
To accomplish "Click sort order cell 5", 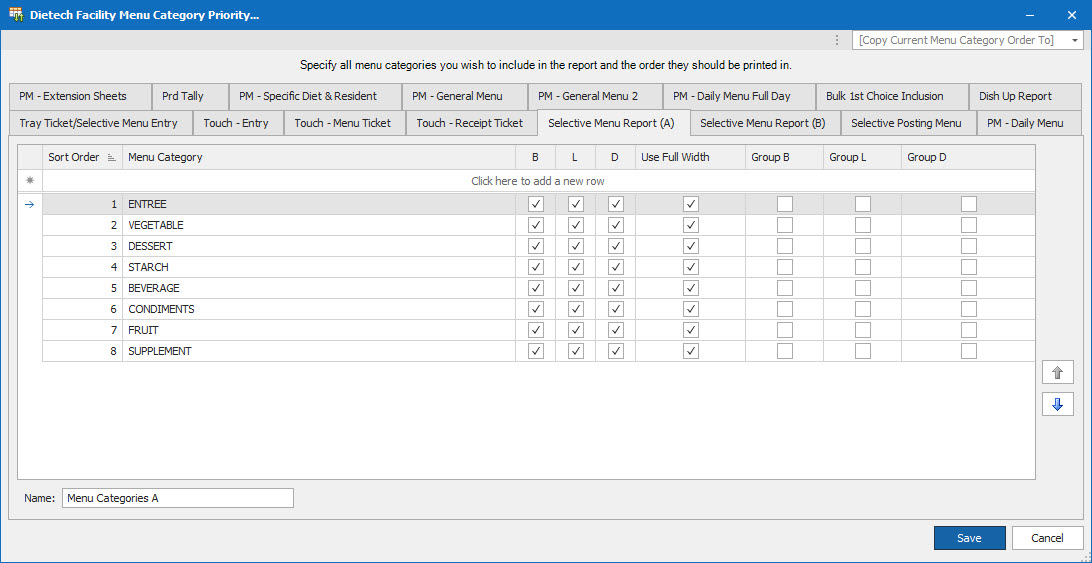I will pos(82,288).
